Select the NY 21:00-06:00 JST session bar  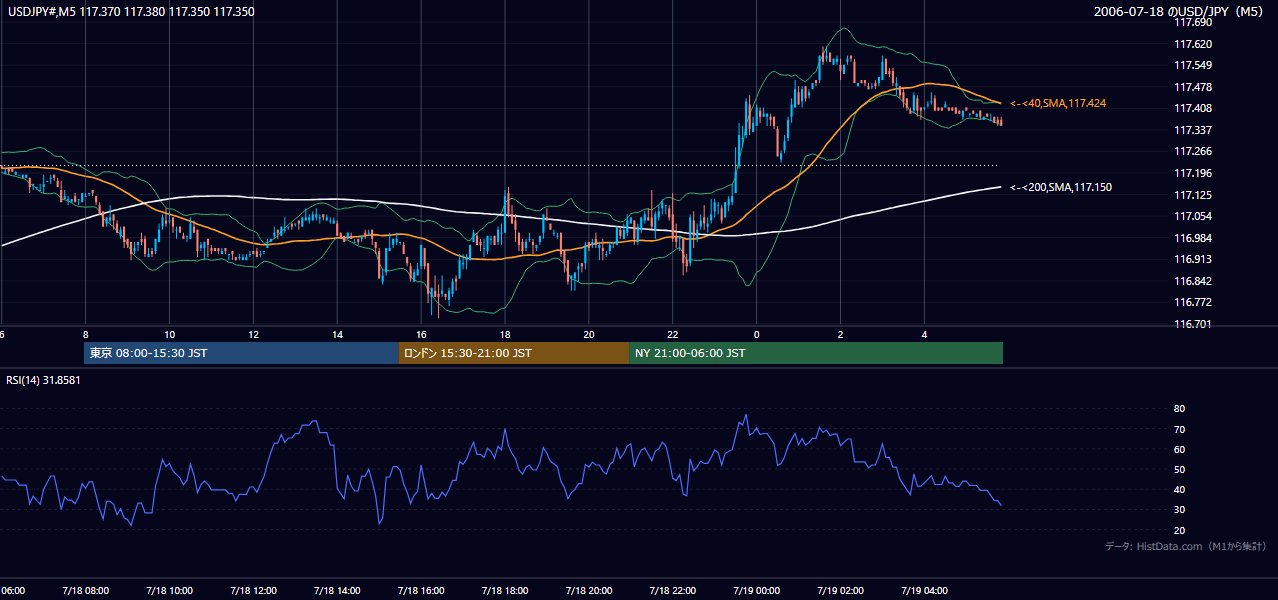tap(816, 353)
